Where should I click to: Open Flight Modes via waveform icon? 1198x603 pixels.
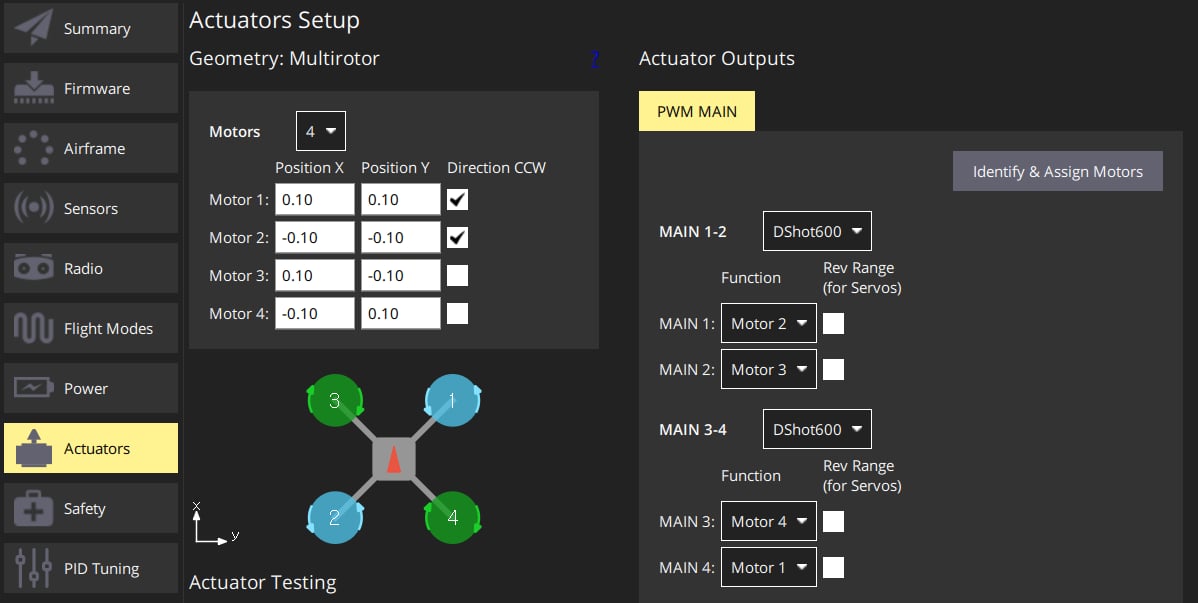click(34, 329)
